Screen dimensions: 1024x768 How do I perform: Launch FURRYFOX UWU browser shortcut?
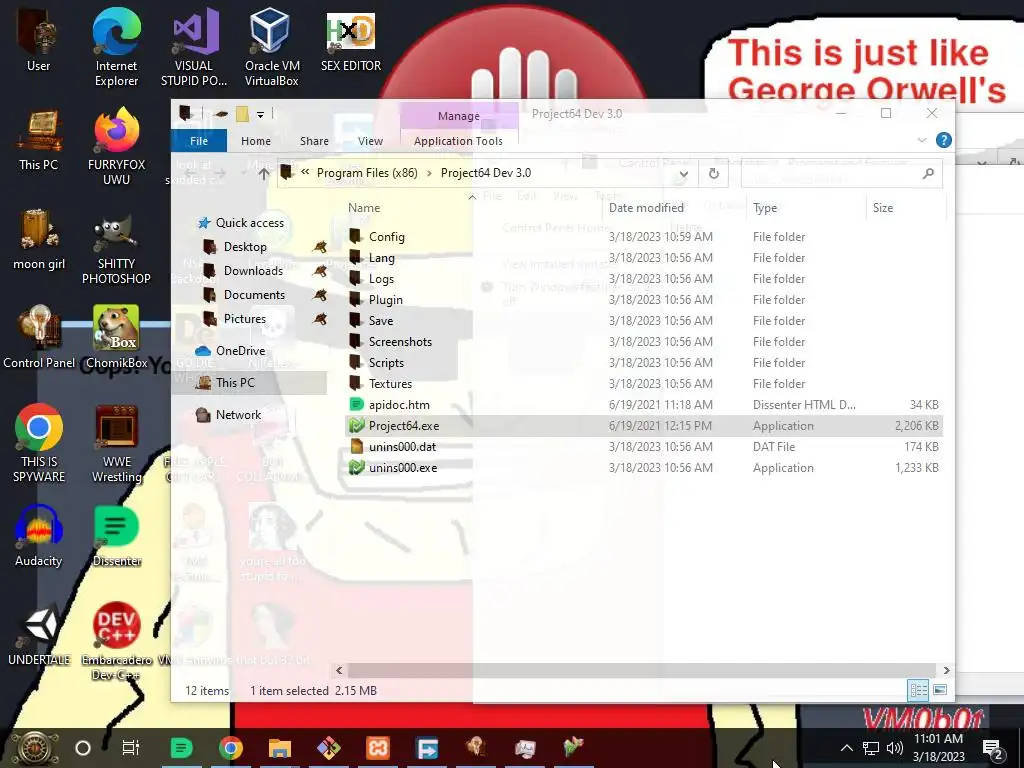click(x=116, y=148)
